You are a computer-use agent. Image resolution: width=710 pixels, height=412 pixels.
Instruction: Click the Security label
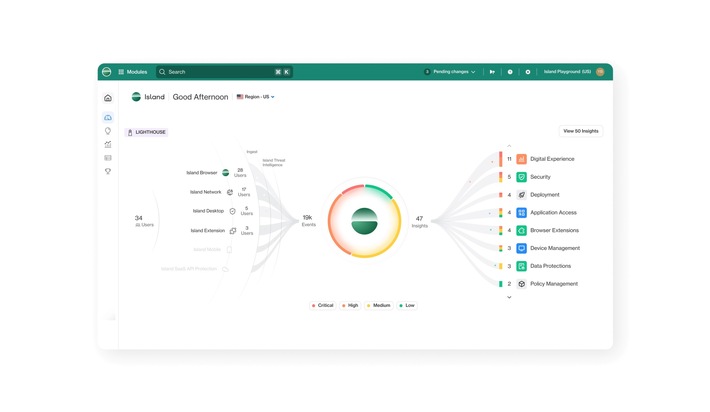pyautogui.click(x=540, y=177)
